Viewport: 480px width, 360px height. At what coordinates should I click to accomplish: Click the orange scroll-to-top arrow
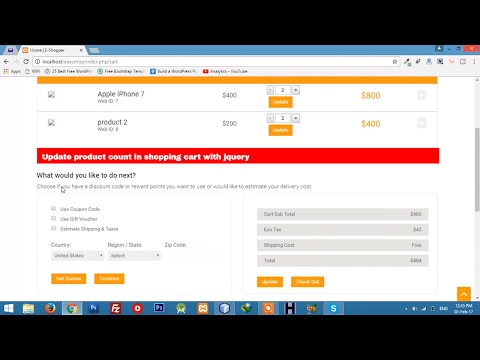point(464,294)
